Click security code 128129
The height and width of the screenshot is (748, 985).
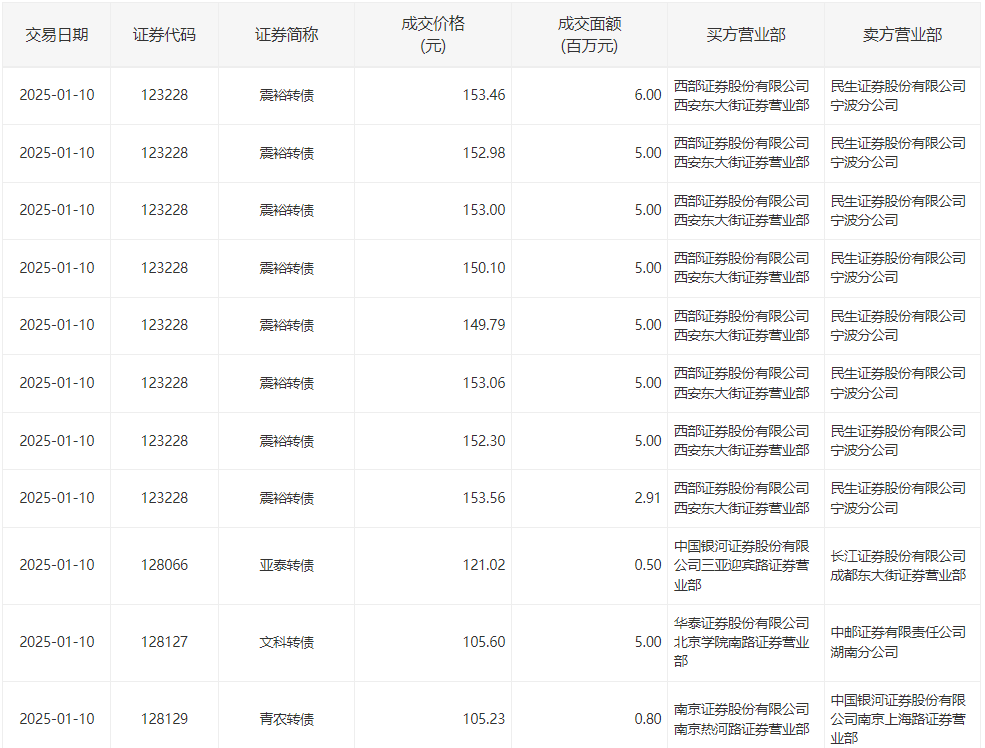pos(164,719)
